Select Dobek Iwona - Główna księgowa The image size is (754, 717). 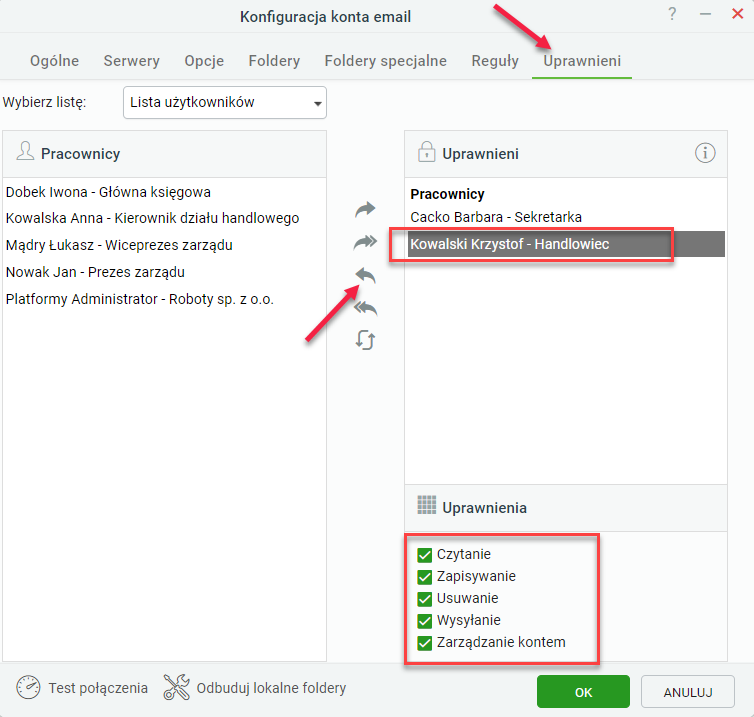[108, 192]
